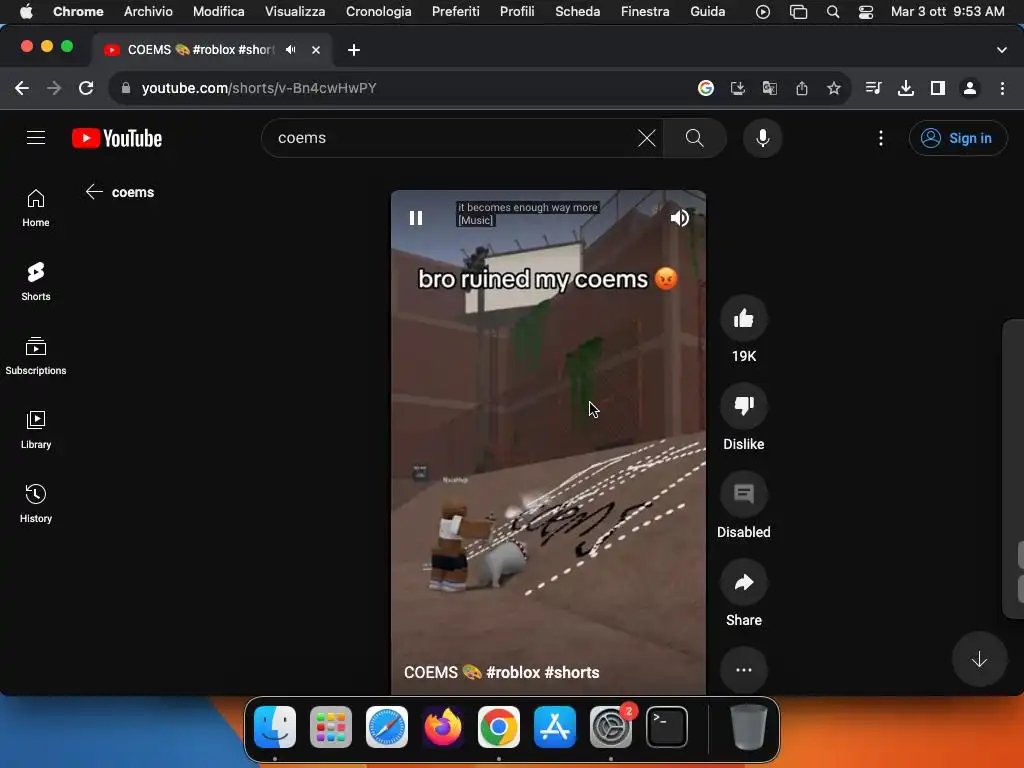Open Subscriptions in the sidebar
The width and height of the screenshot is (1024, 768).
tap(36, 356)
